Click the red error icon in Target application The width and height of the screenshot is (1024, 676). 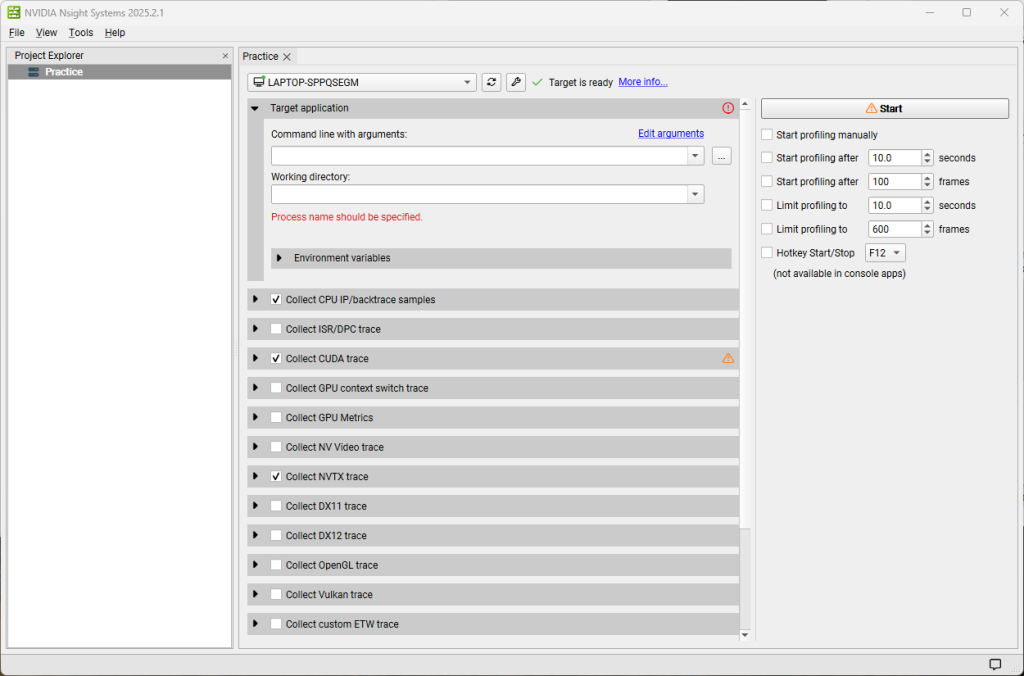point(728,108)
